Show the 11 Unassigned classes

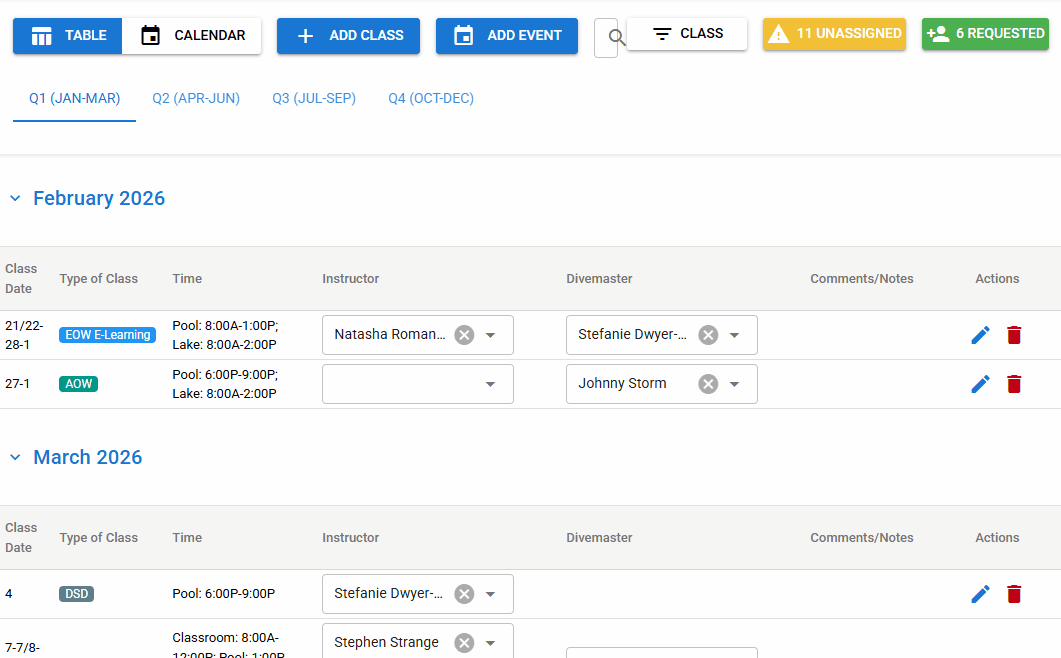(x=834, y=34)
